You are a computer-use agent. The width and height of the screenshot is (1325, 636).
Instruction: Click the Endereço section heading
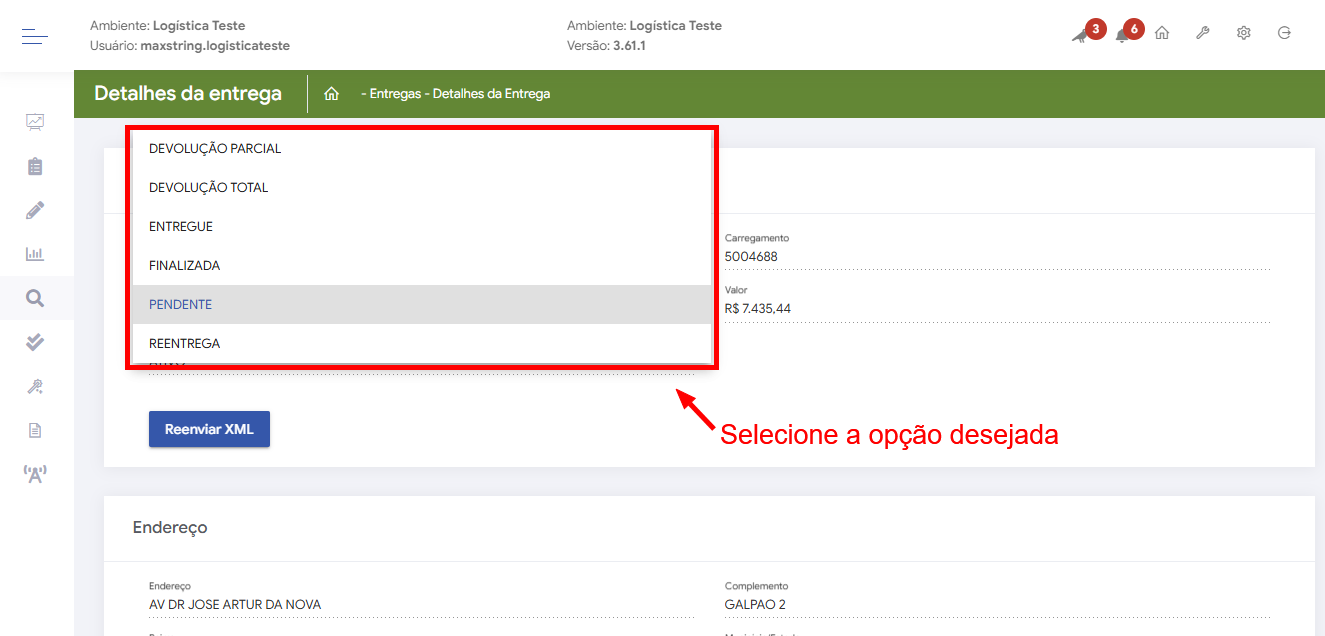tap(170, 527)
